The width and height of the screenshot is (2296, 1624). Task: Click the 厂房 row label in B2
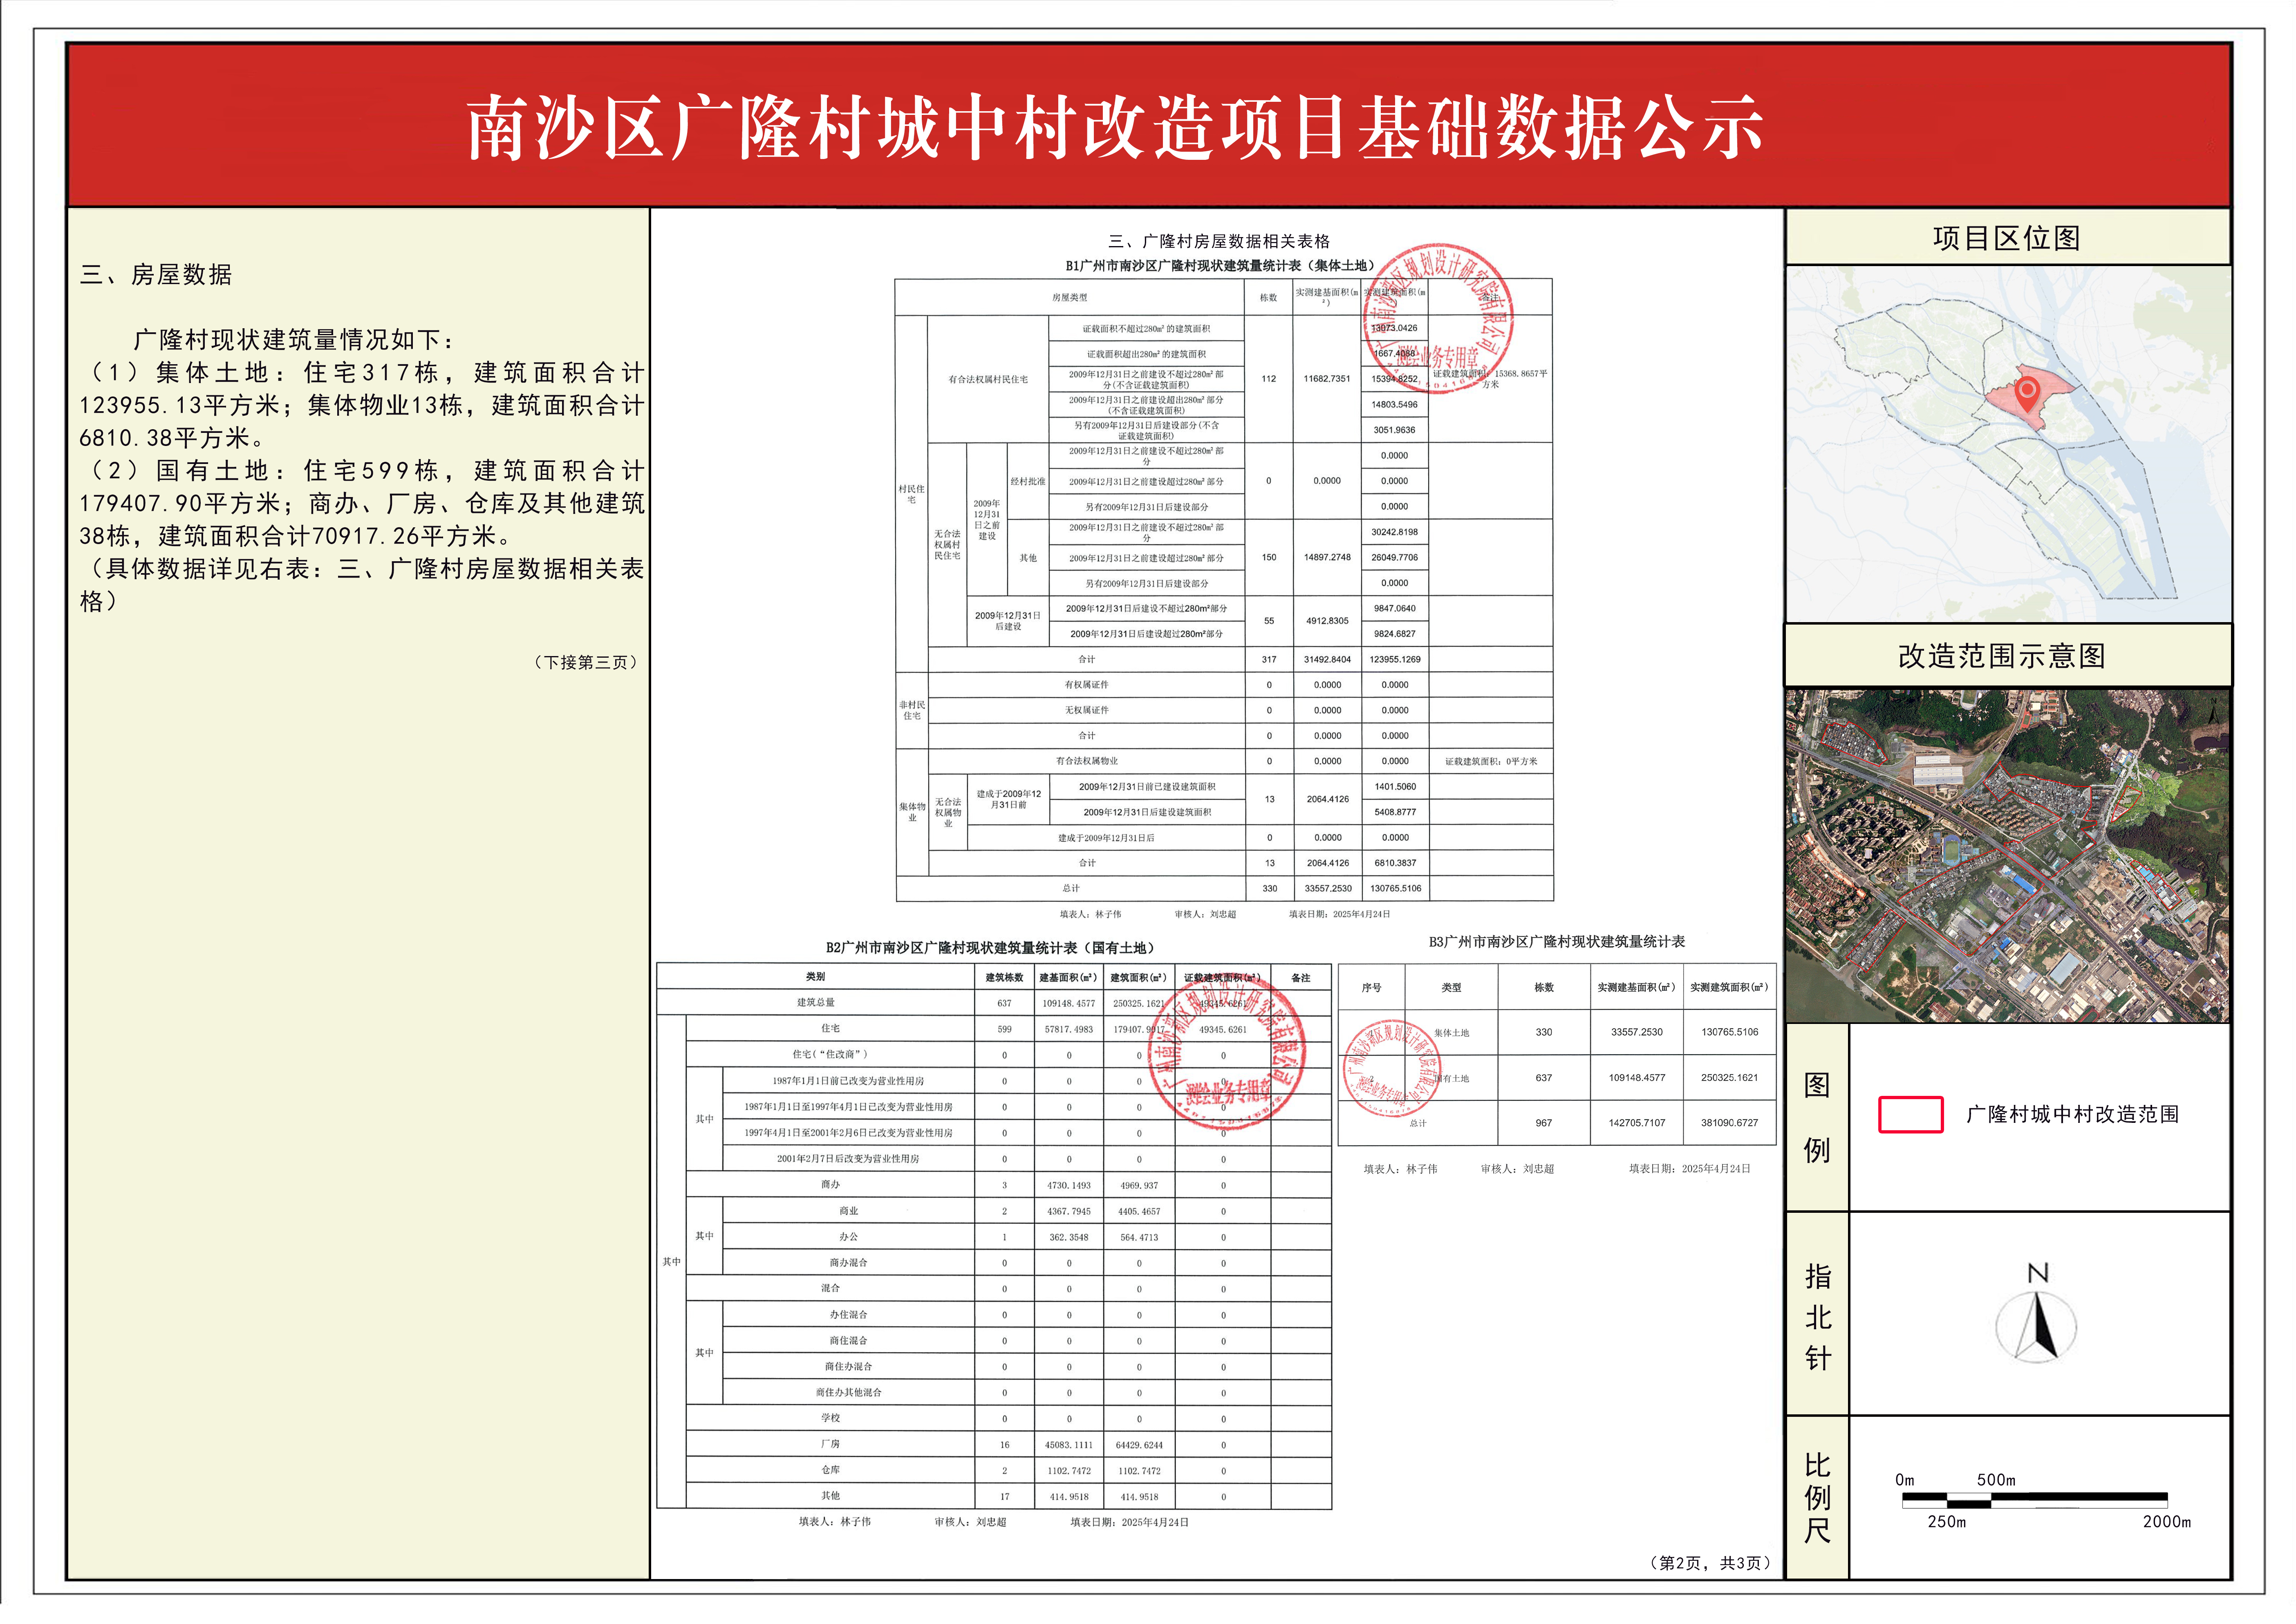tap(830, 1445)
